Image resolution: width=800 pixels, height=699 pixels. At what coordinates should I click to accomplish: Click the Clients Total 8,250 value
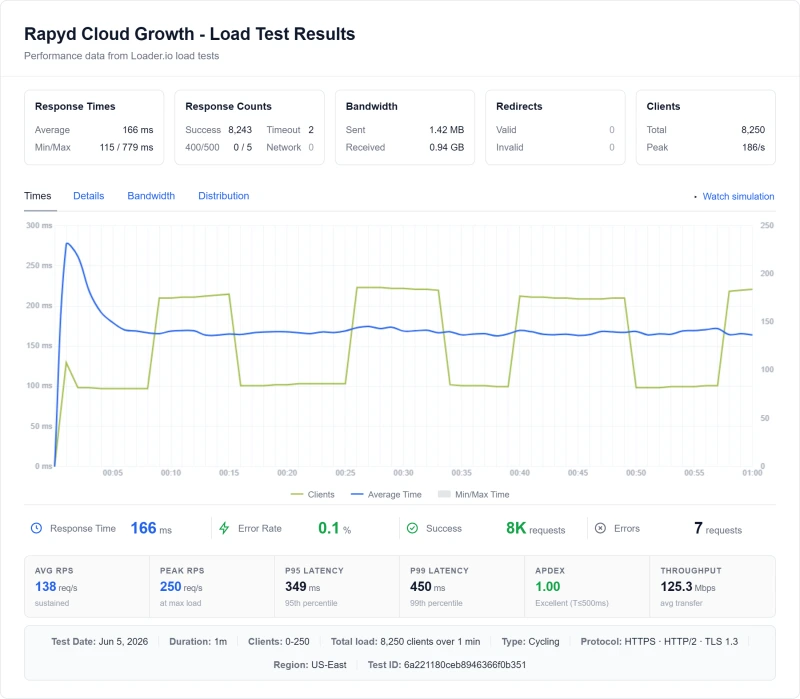point(753,130)
